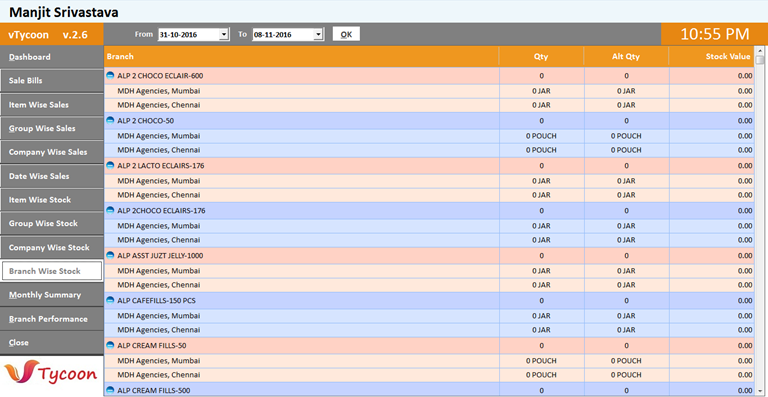768x397 pixels.
Task: Open Company Wise Sales report
Action: pyautogui.click(x=51, y=152)
